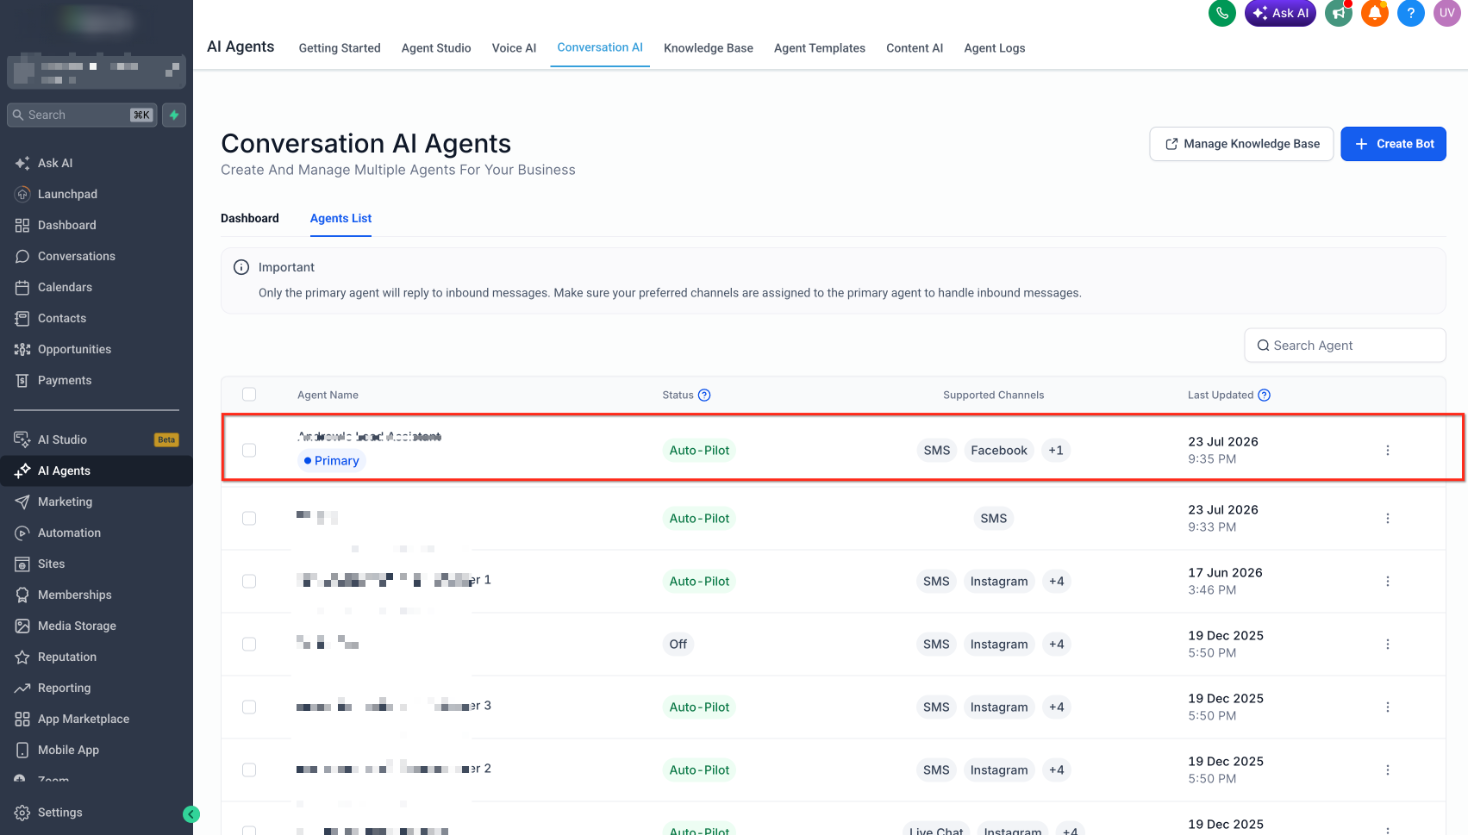Switch to the Knowledge Base tab
This screenshot has height=835, width=1468.
pos(708,48)
